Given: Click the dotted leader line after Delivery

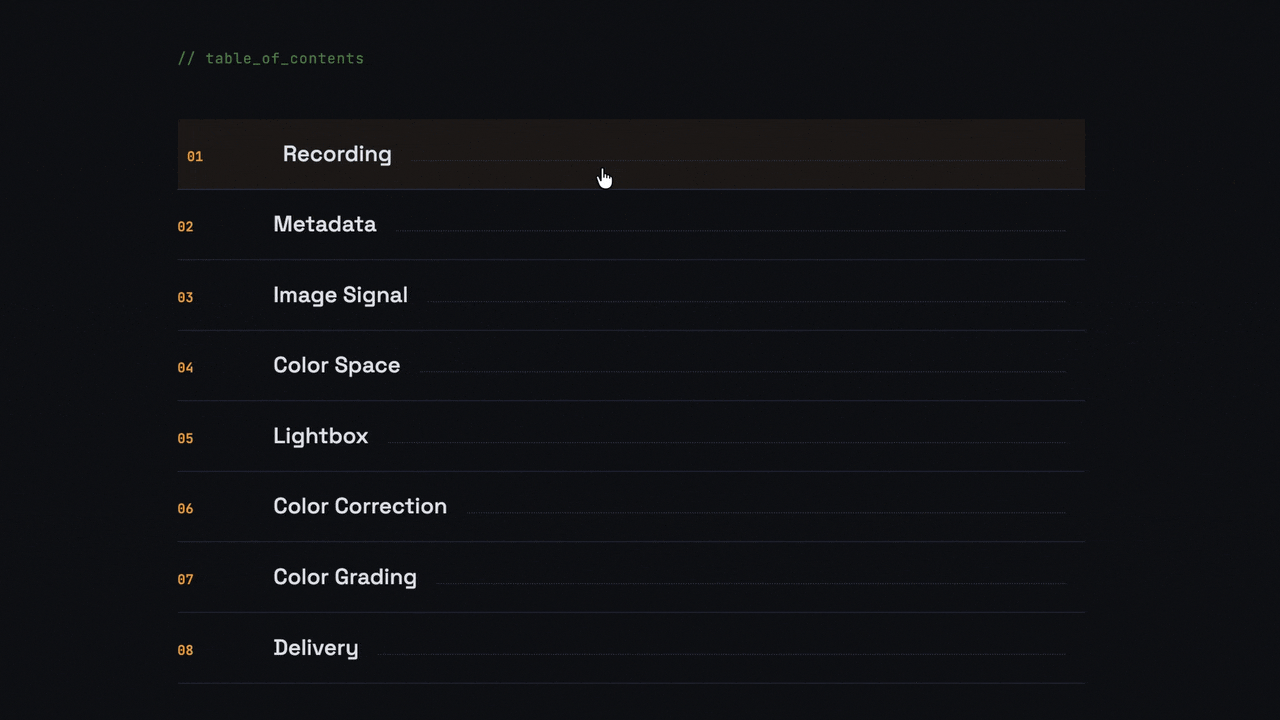Looking at the screenshot, I should (x=720, y=654).
